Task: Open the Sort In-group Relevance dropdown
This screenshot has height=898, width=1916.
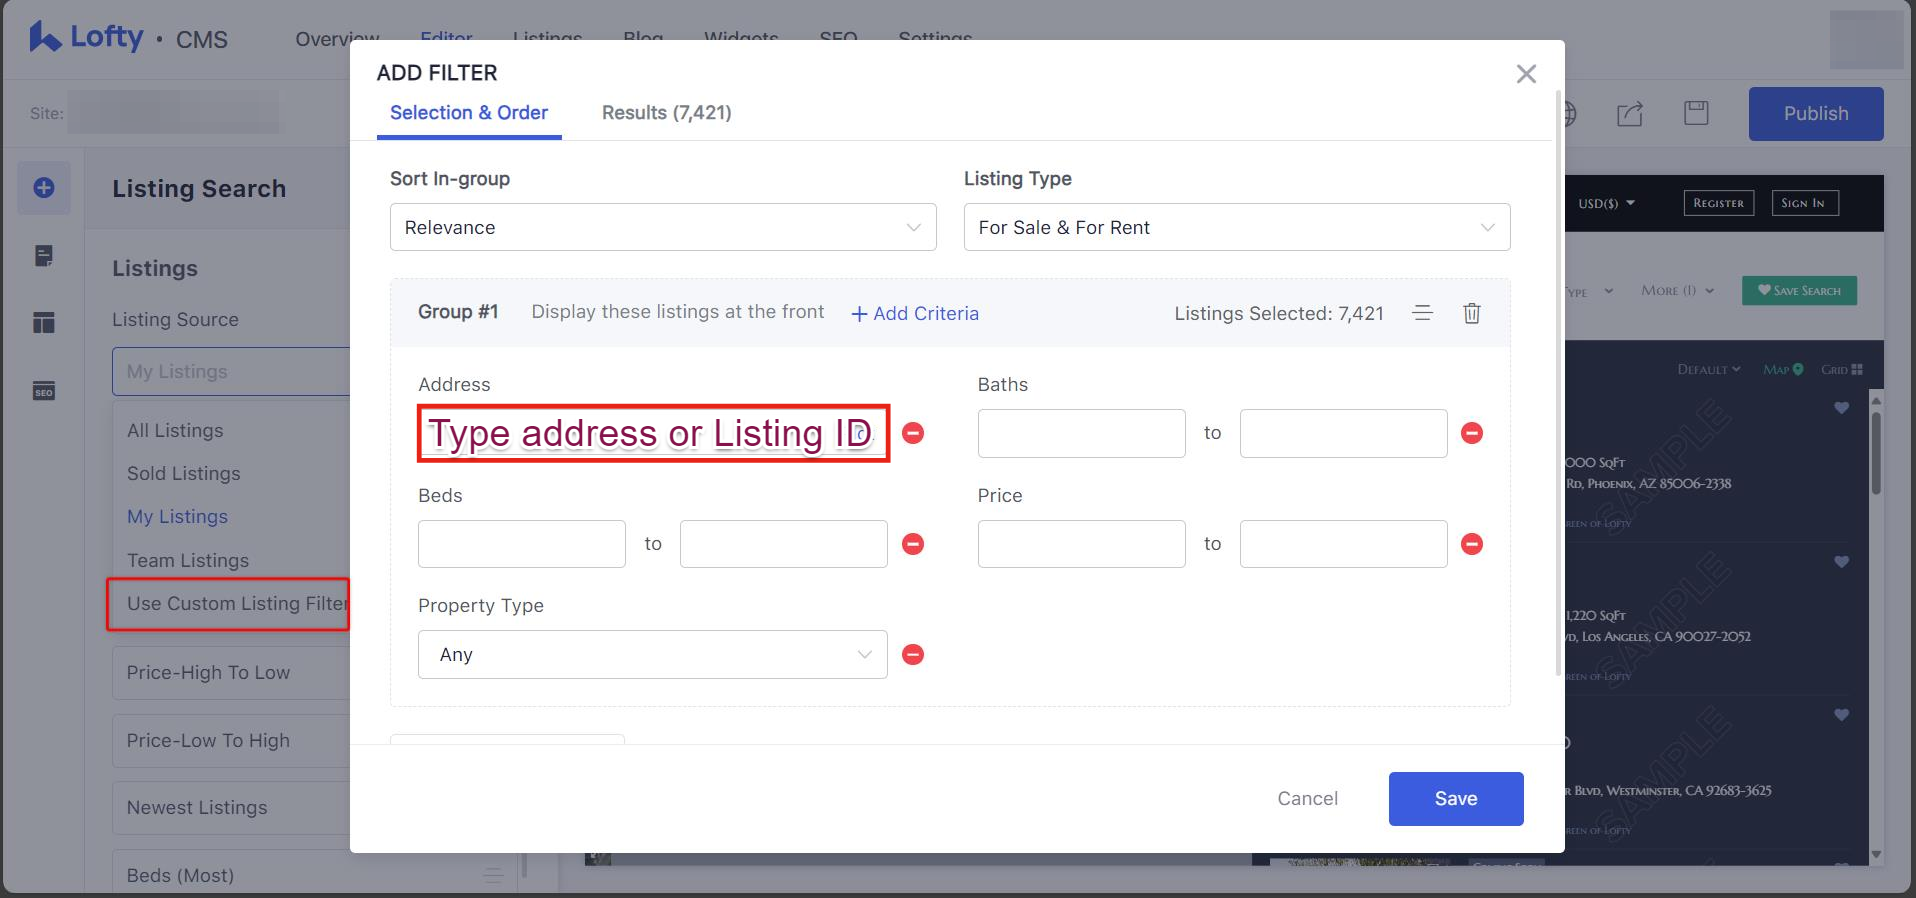Action: (662, 228)
